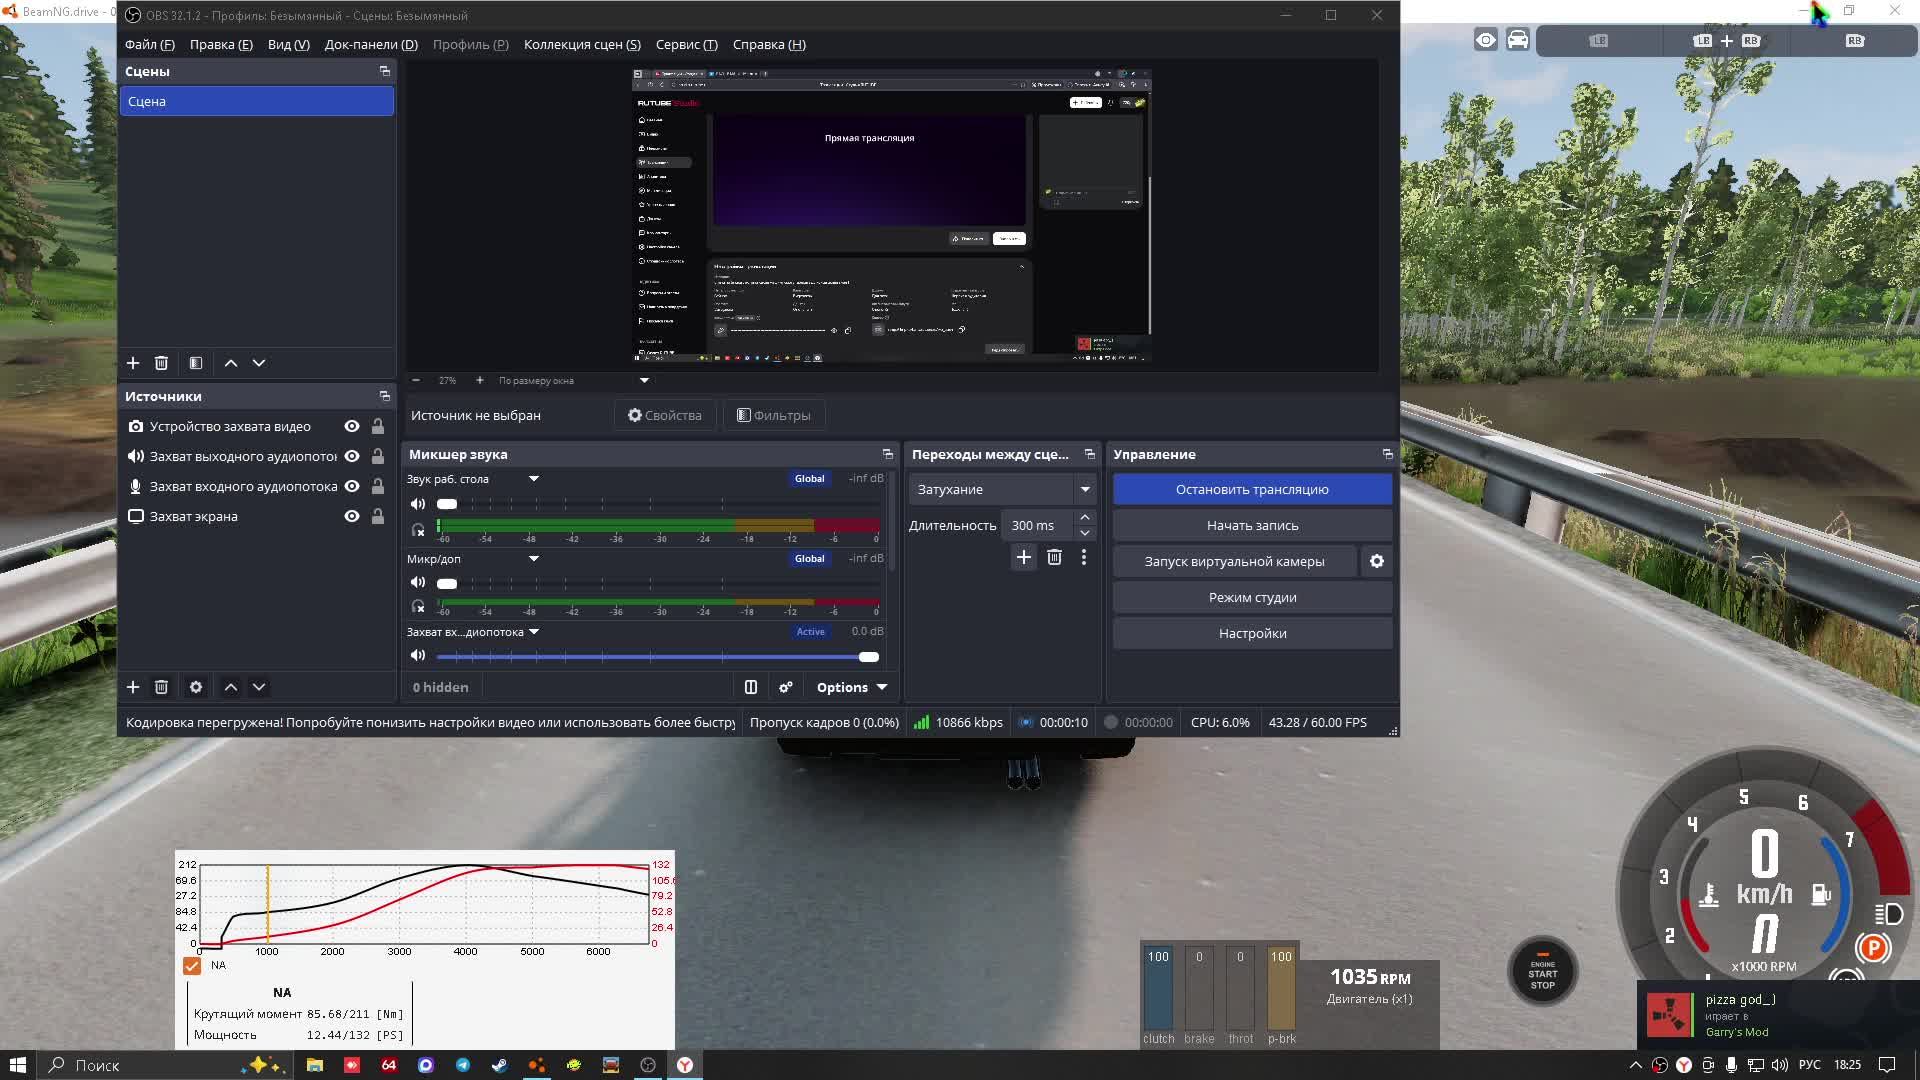This screenshot has height=1080, width=1920.
Task: Lock the Захват выходного аудиопотока source
Action: (378, 456)
